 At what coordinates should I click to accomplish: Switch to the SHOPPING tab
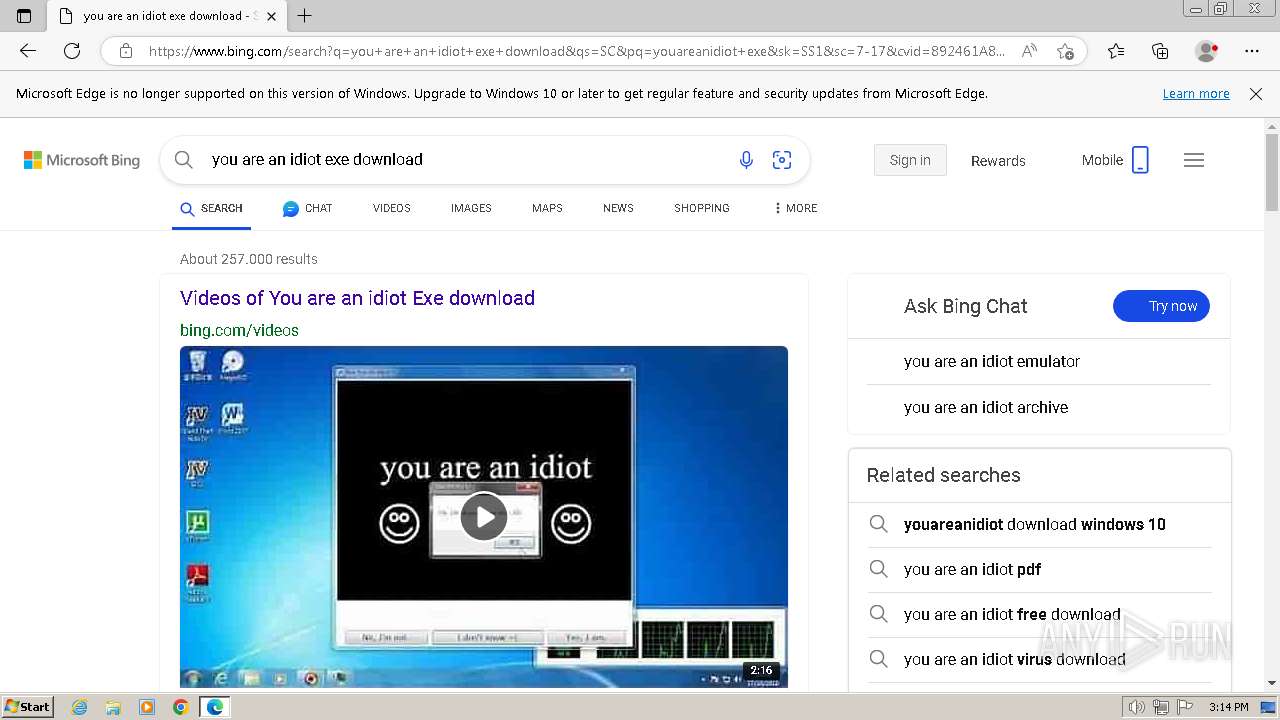pyautogui.click(x=702, y=208)
